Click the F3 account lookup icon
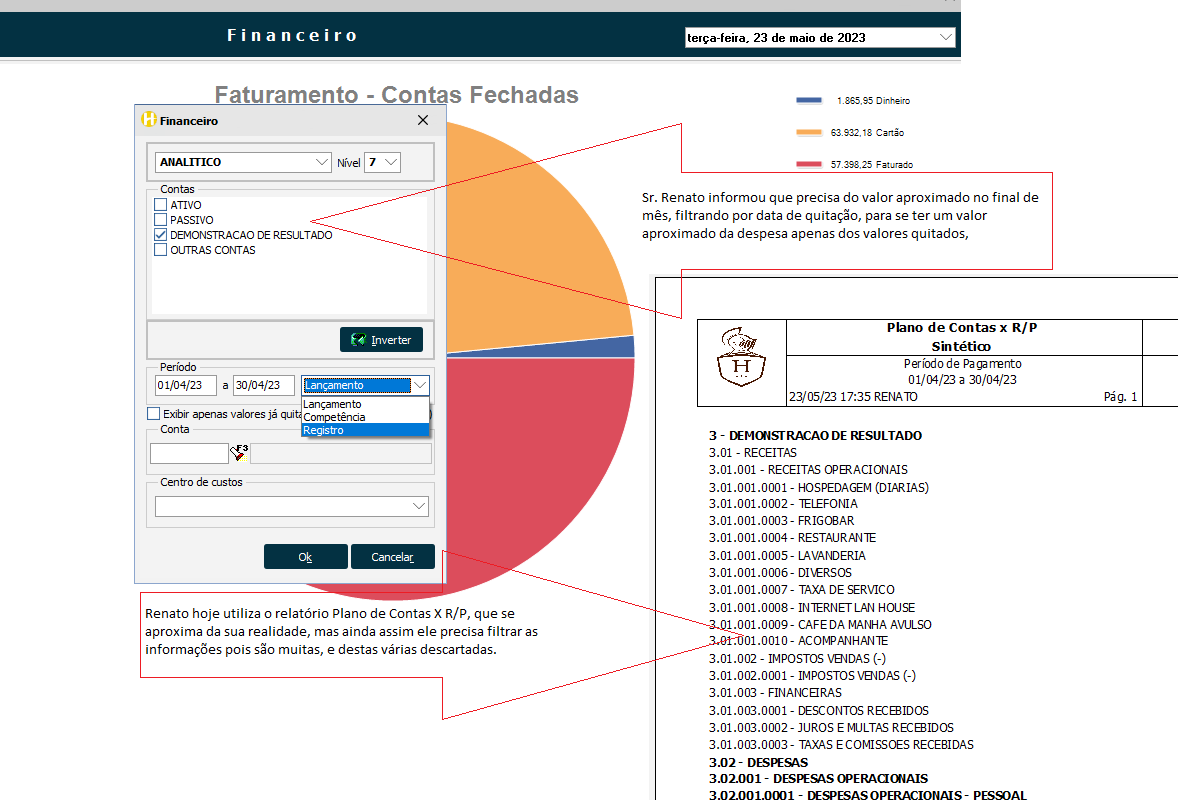 point(240,453)
